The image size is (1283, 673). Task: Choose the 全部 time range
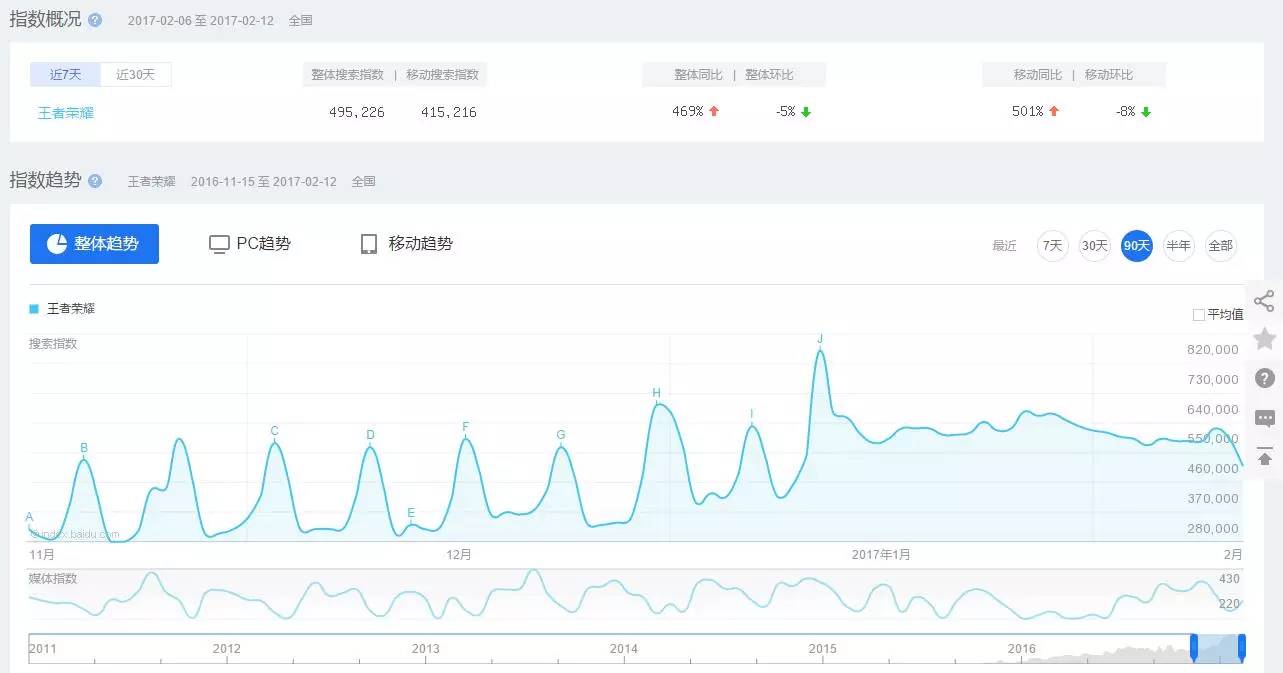1221,245
